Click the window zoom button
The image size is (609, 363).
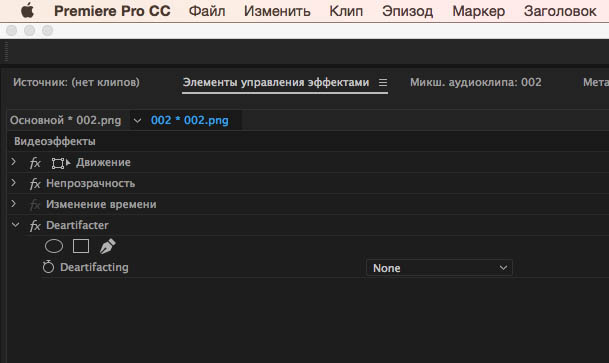pyautogui.click(x=47, y=30)
